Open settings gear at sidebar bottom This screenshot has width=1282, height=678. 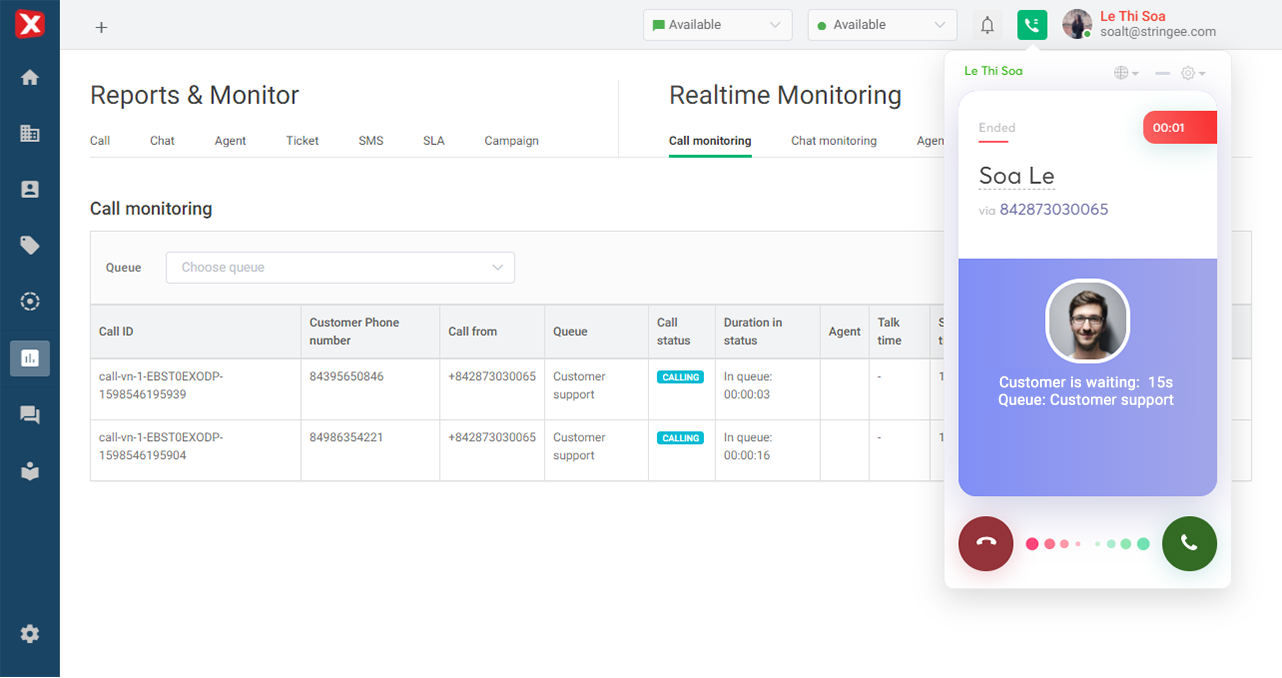pyautogui.click(x=30, y=634)
